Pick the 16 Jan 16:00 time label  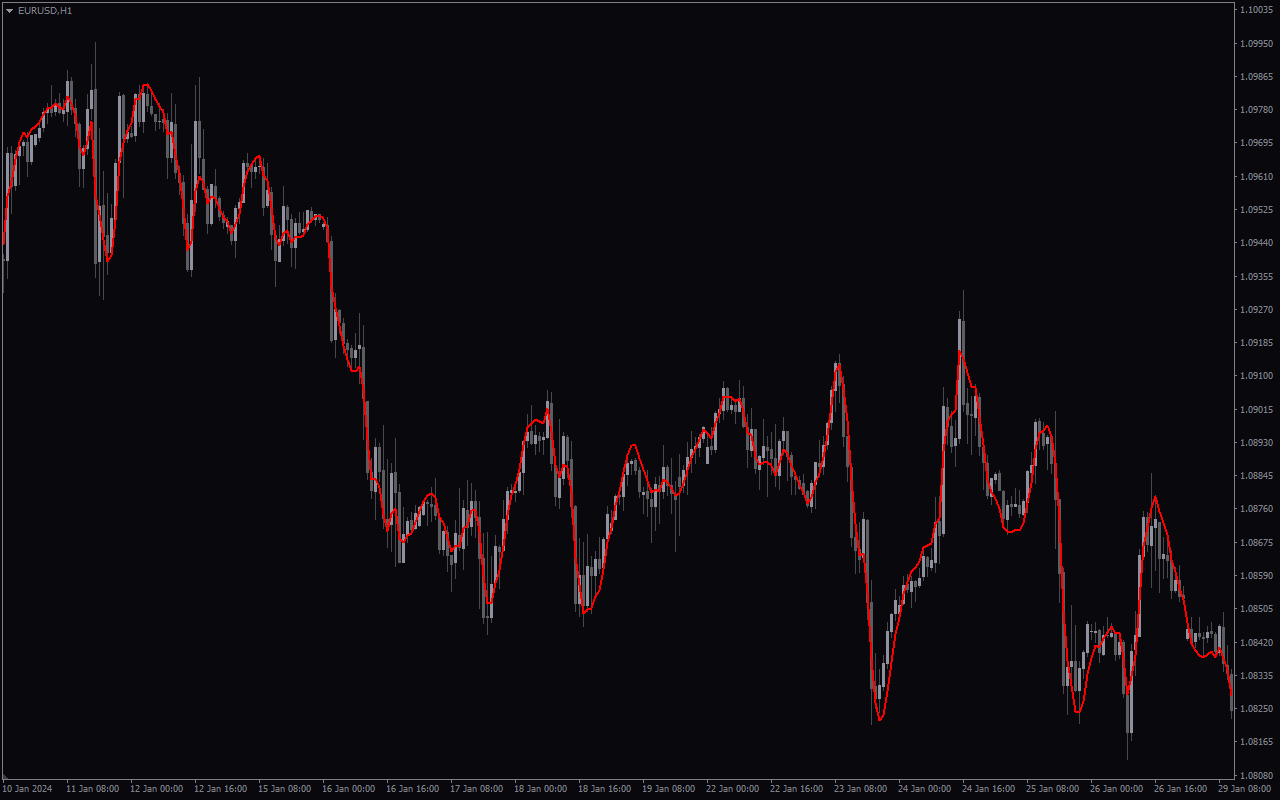[x=412, y=788]
